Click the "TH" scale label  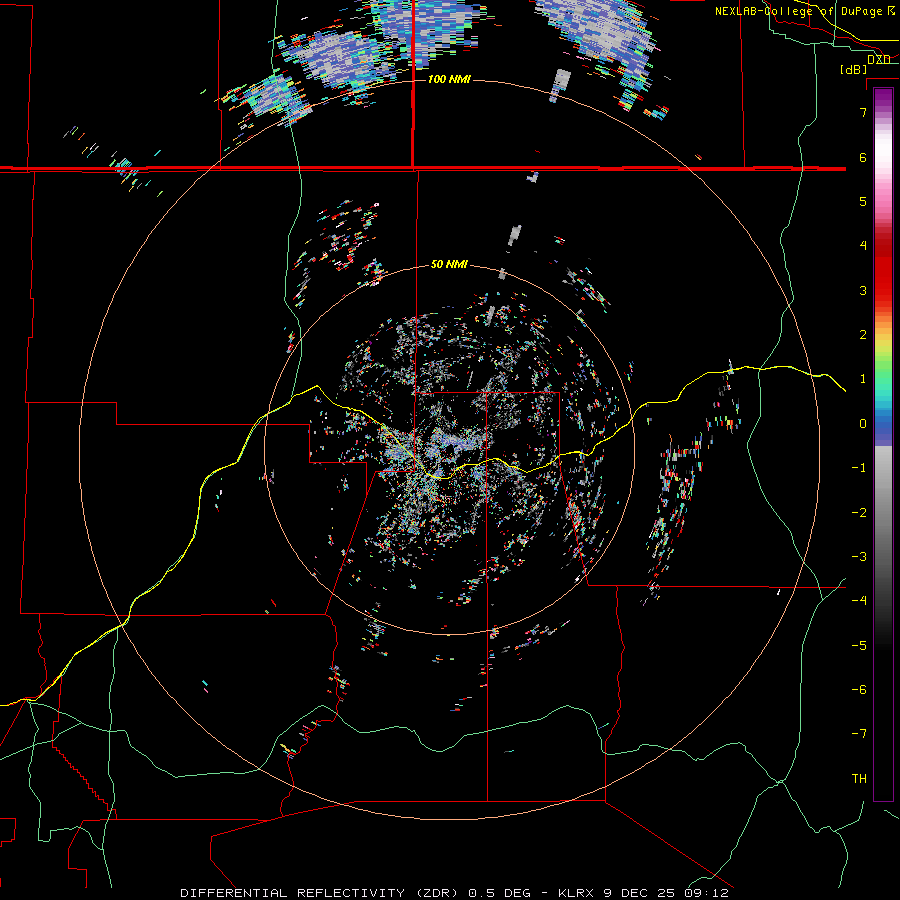click(859, 778)
